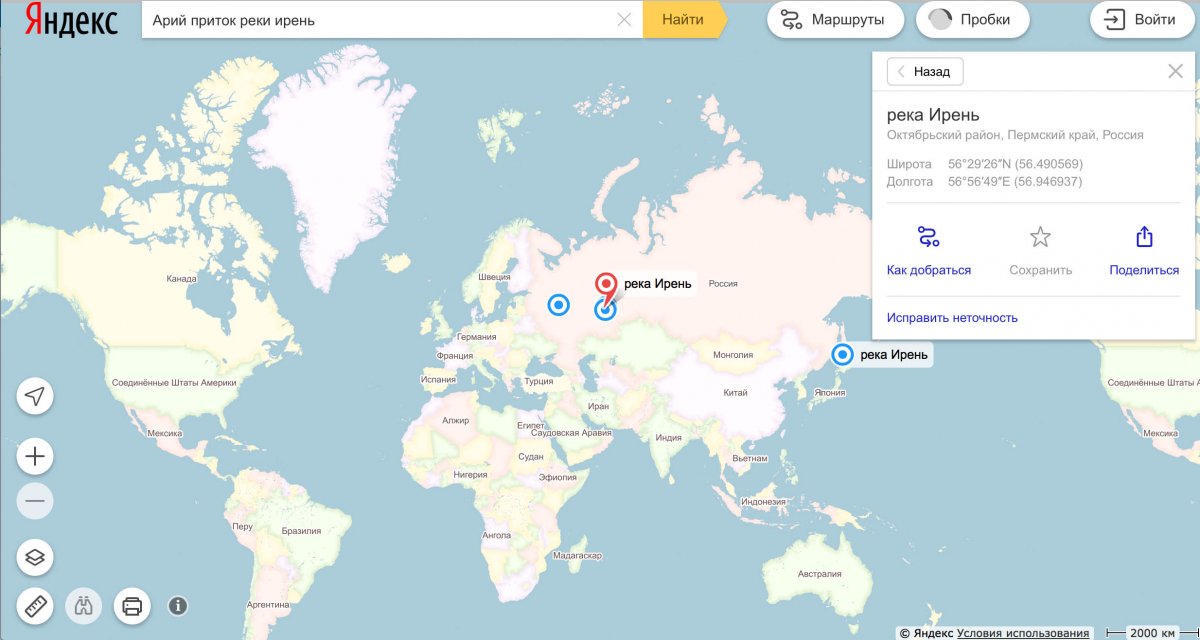Click the Мексика label on the map

coord(164,433)
